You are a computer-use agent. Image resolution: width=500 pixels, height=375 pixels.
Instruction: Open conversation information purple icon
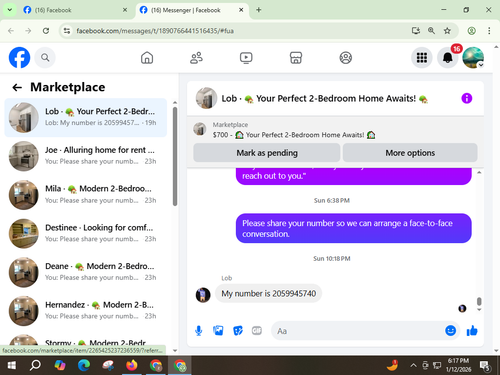pyautogui.click(x=467, y=98)
